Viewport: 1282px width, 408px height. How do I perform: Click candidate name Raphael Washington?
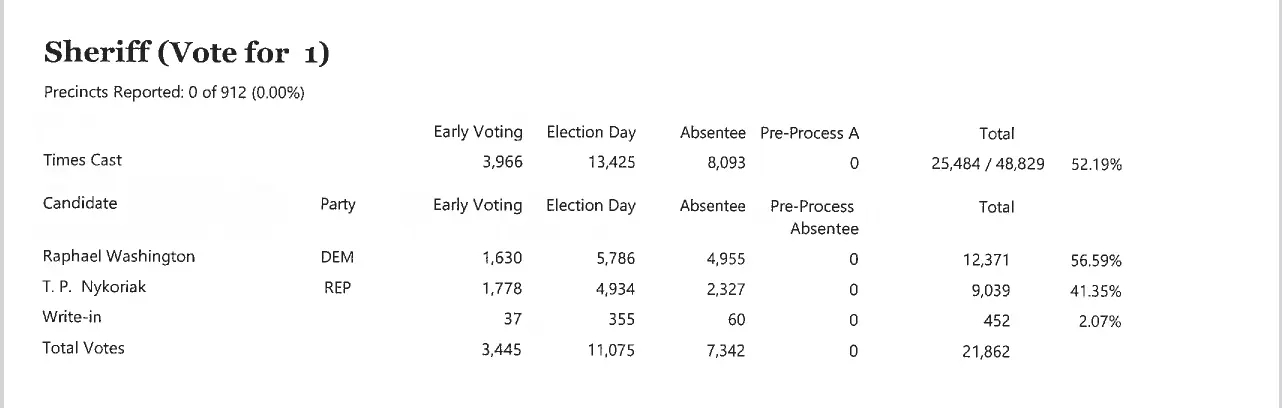point(119,257)
